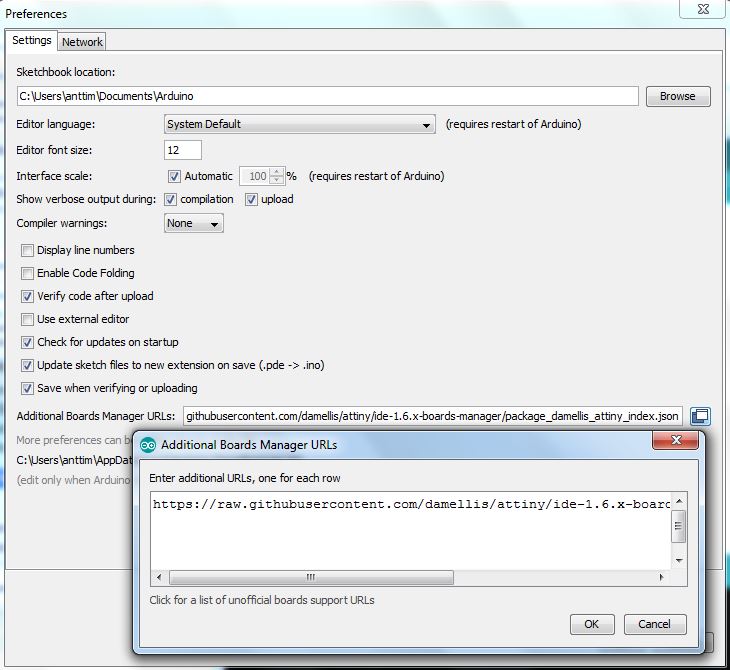This screenshot has width=730, height=670.
Task: Switch to the Network tab
Action: click(x=82, y=42)
